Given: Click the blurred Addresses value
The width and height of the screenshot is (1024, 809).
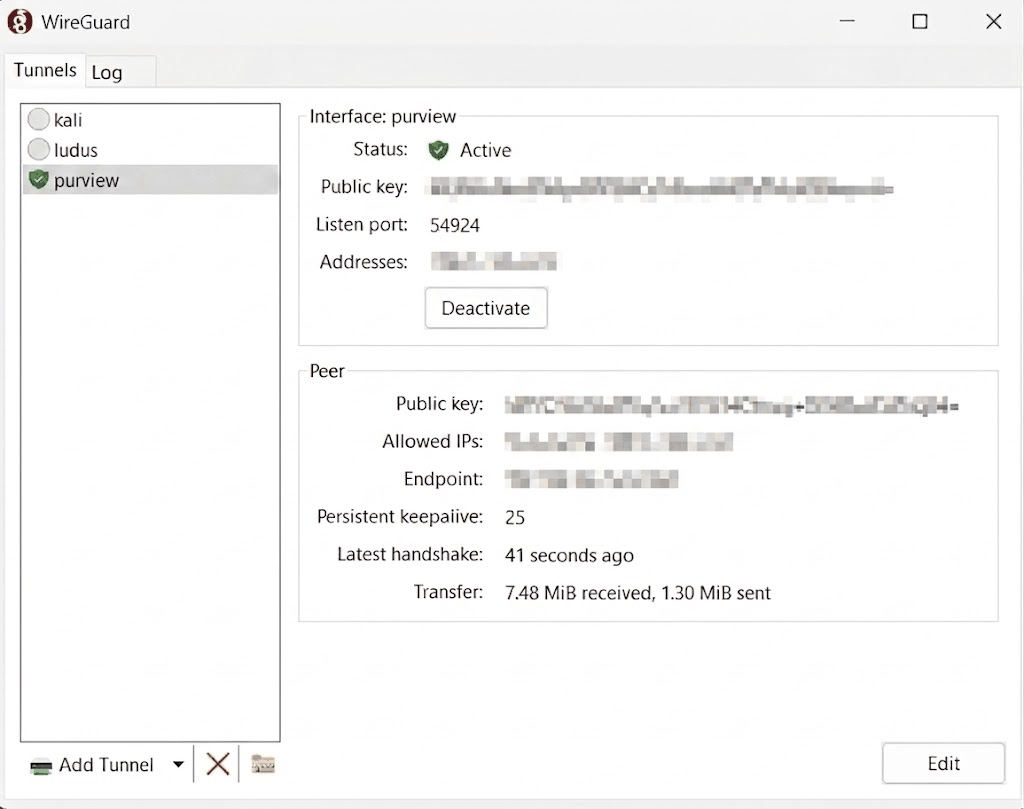Looking at the screenshot, I should 494,262.
